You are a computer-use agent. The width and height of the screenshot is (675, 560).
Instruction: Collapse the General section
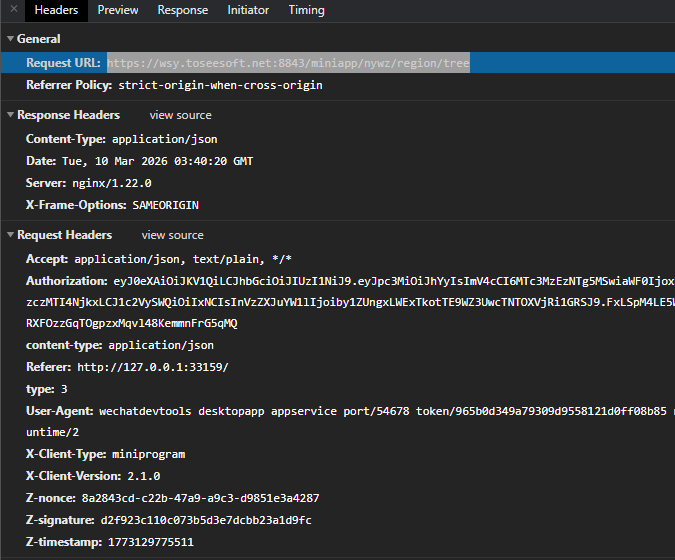coord(11,38)
